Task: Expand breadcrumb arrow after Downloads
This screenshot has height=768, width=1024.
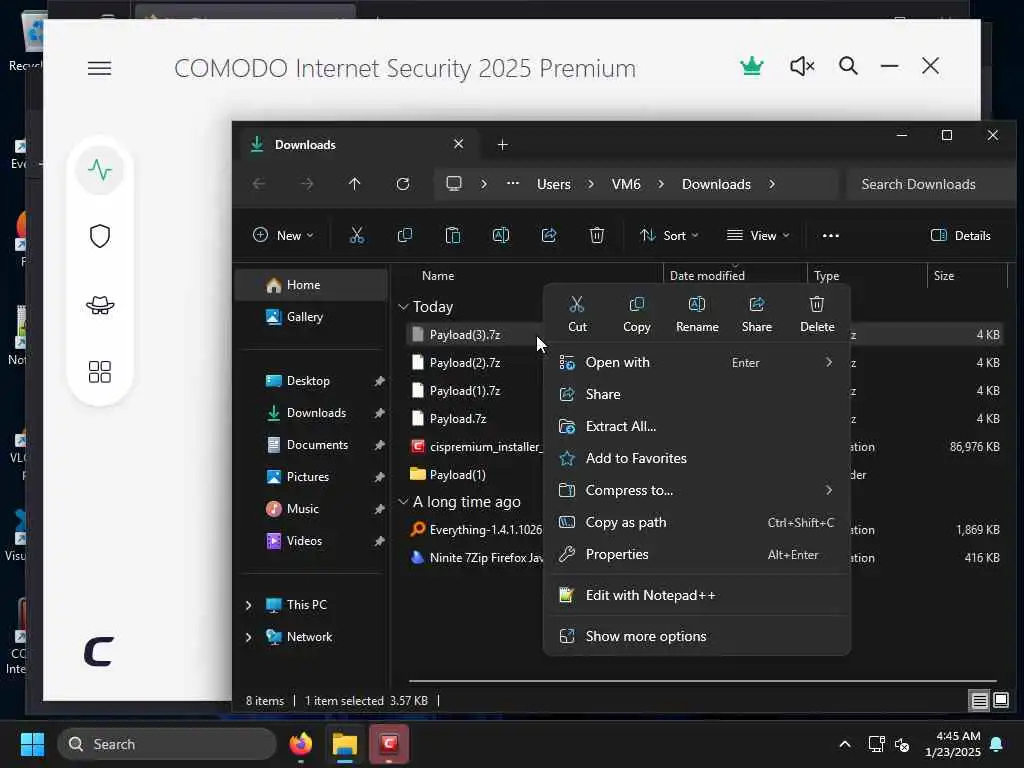Action: (772, 184)
